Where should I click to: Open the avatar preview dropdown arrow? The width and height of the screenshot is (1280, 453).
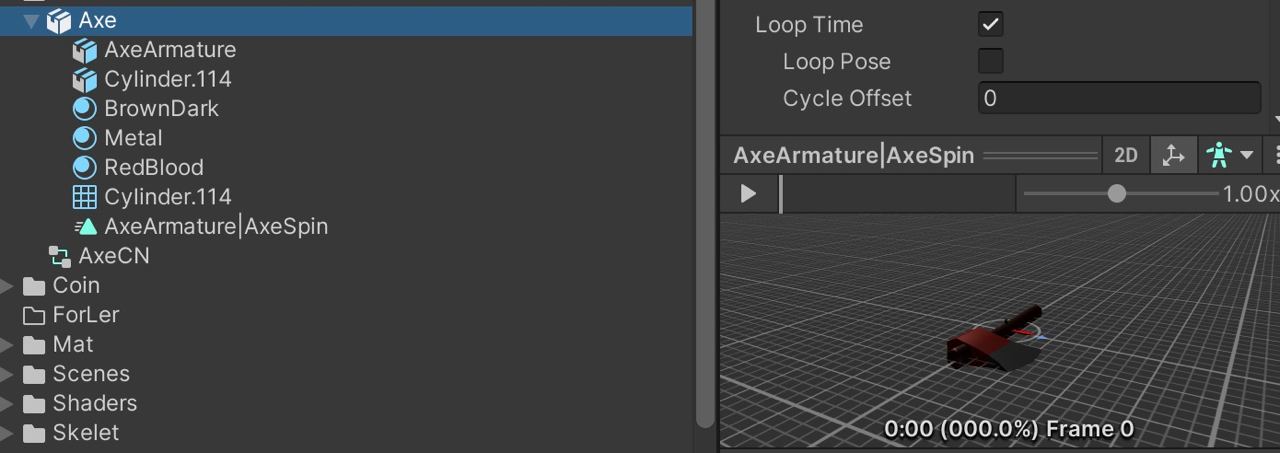[x=1247, y=155]
